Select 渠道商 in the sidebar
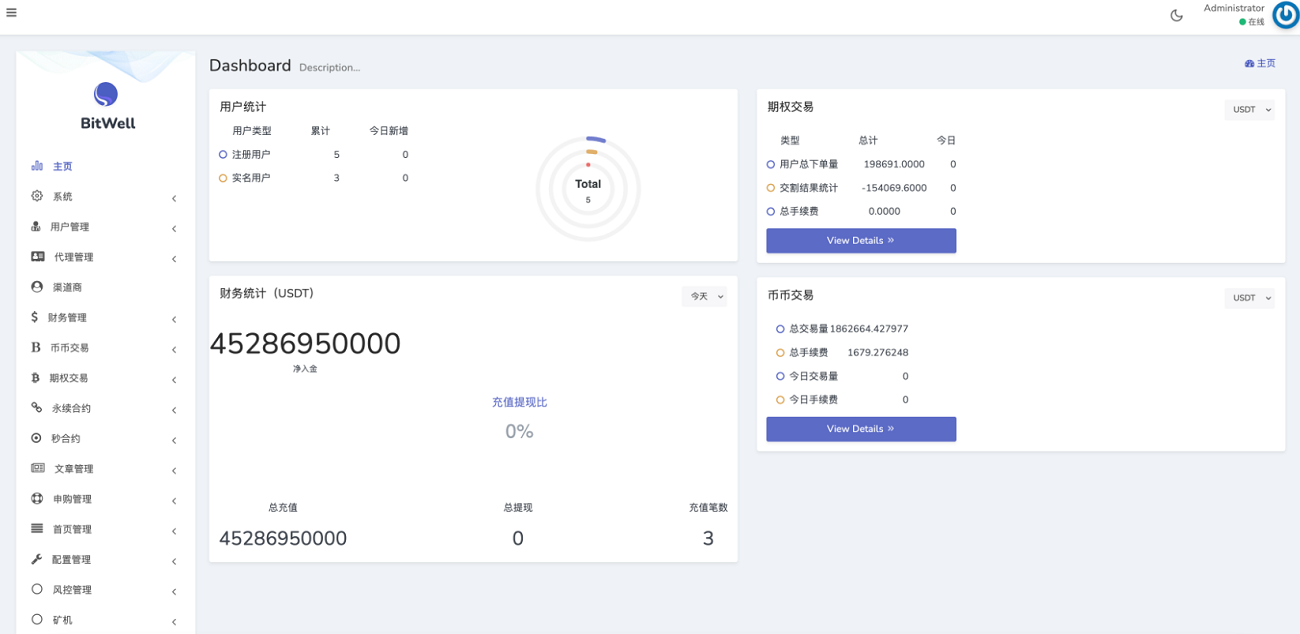The height and width of the screenshot is (634, 1300). coord(67,287)
